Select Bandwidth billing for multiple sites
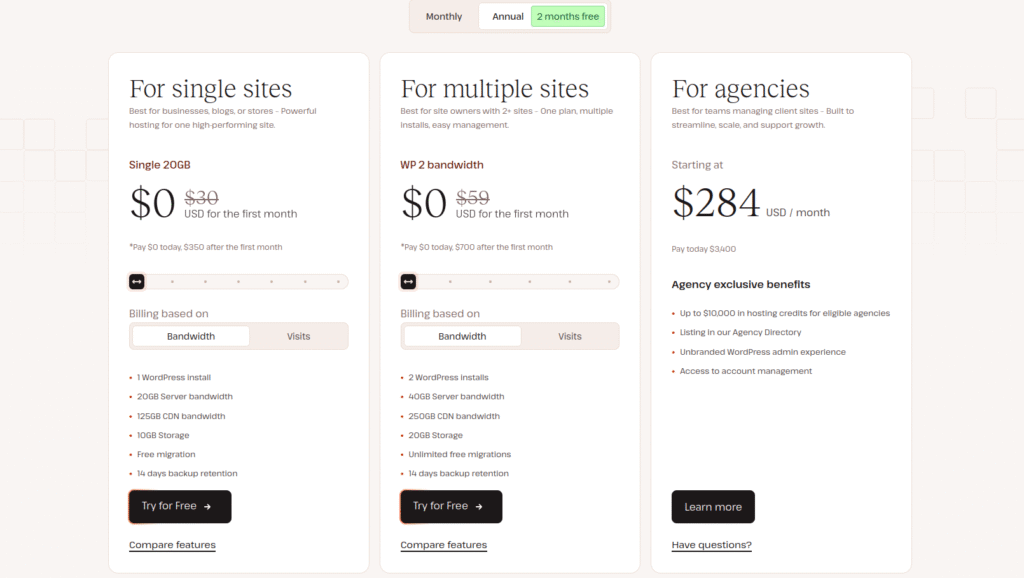 pyautogui.click(x=462, y=336)
